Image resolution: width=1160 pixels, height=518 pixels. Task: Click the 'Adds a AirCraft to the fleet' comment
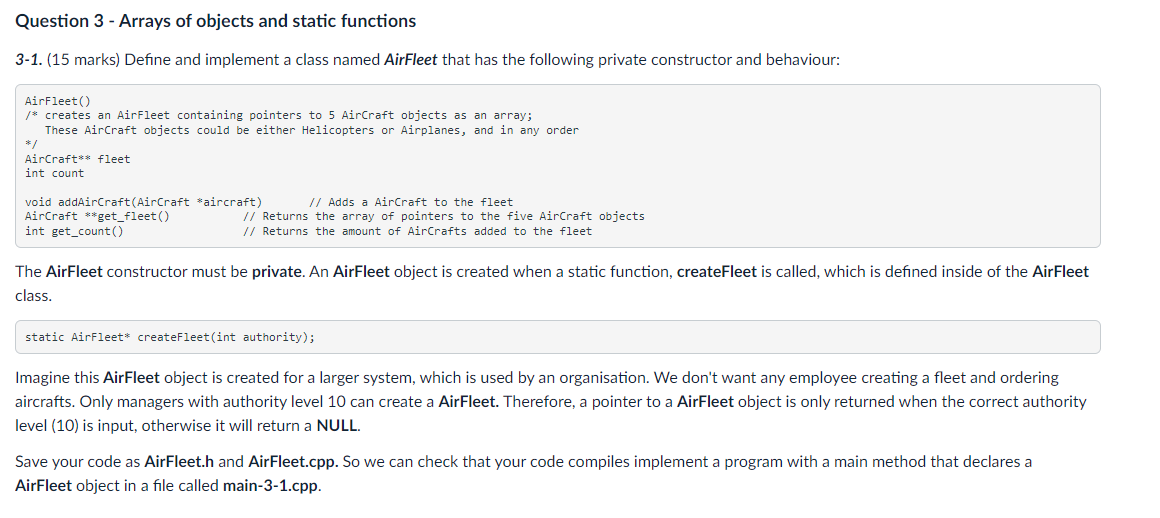coord(411,202)
